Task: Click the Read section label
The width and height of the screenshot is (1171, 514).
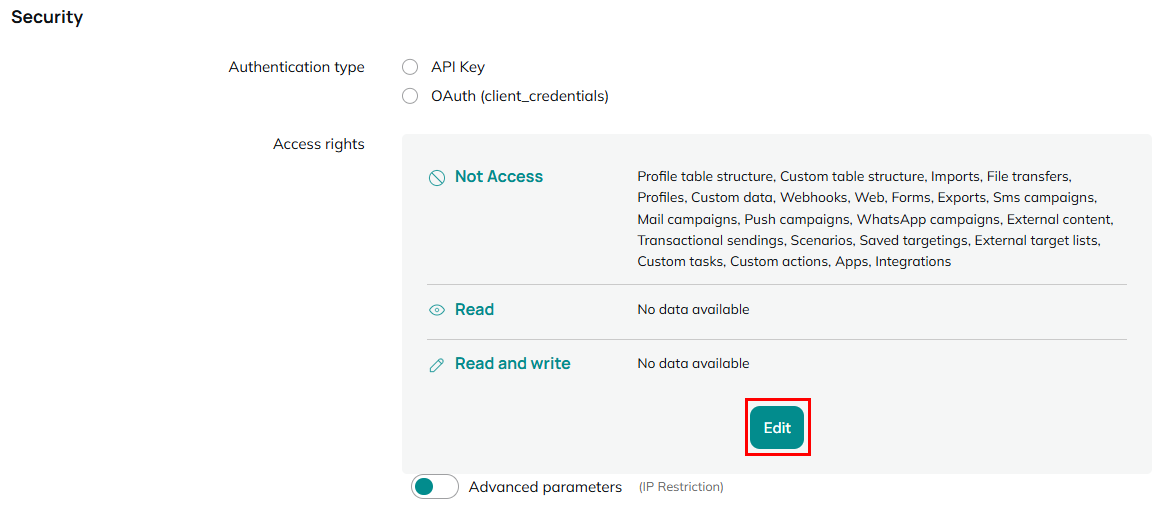Action: click(x=474, y=309)
